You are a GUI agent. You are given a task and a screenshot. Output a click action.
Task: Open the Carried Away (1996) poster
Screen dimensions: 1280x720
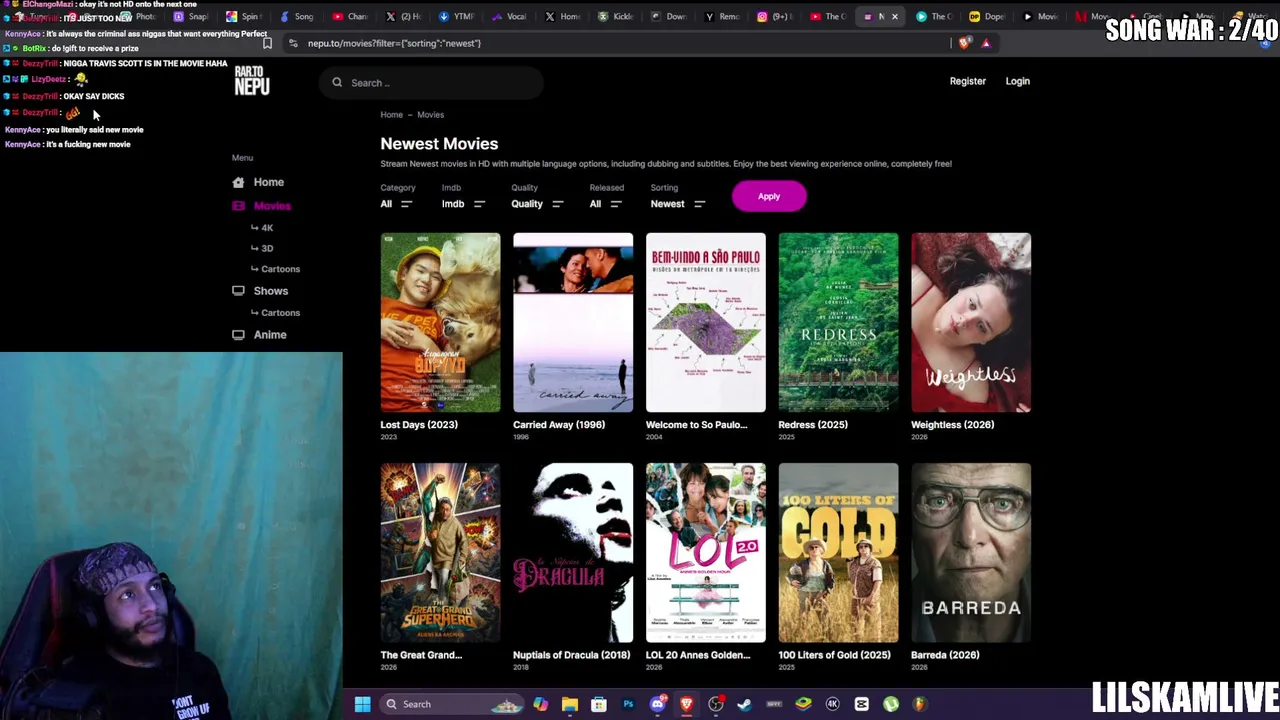pos(573,323)
